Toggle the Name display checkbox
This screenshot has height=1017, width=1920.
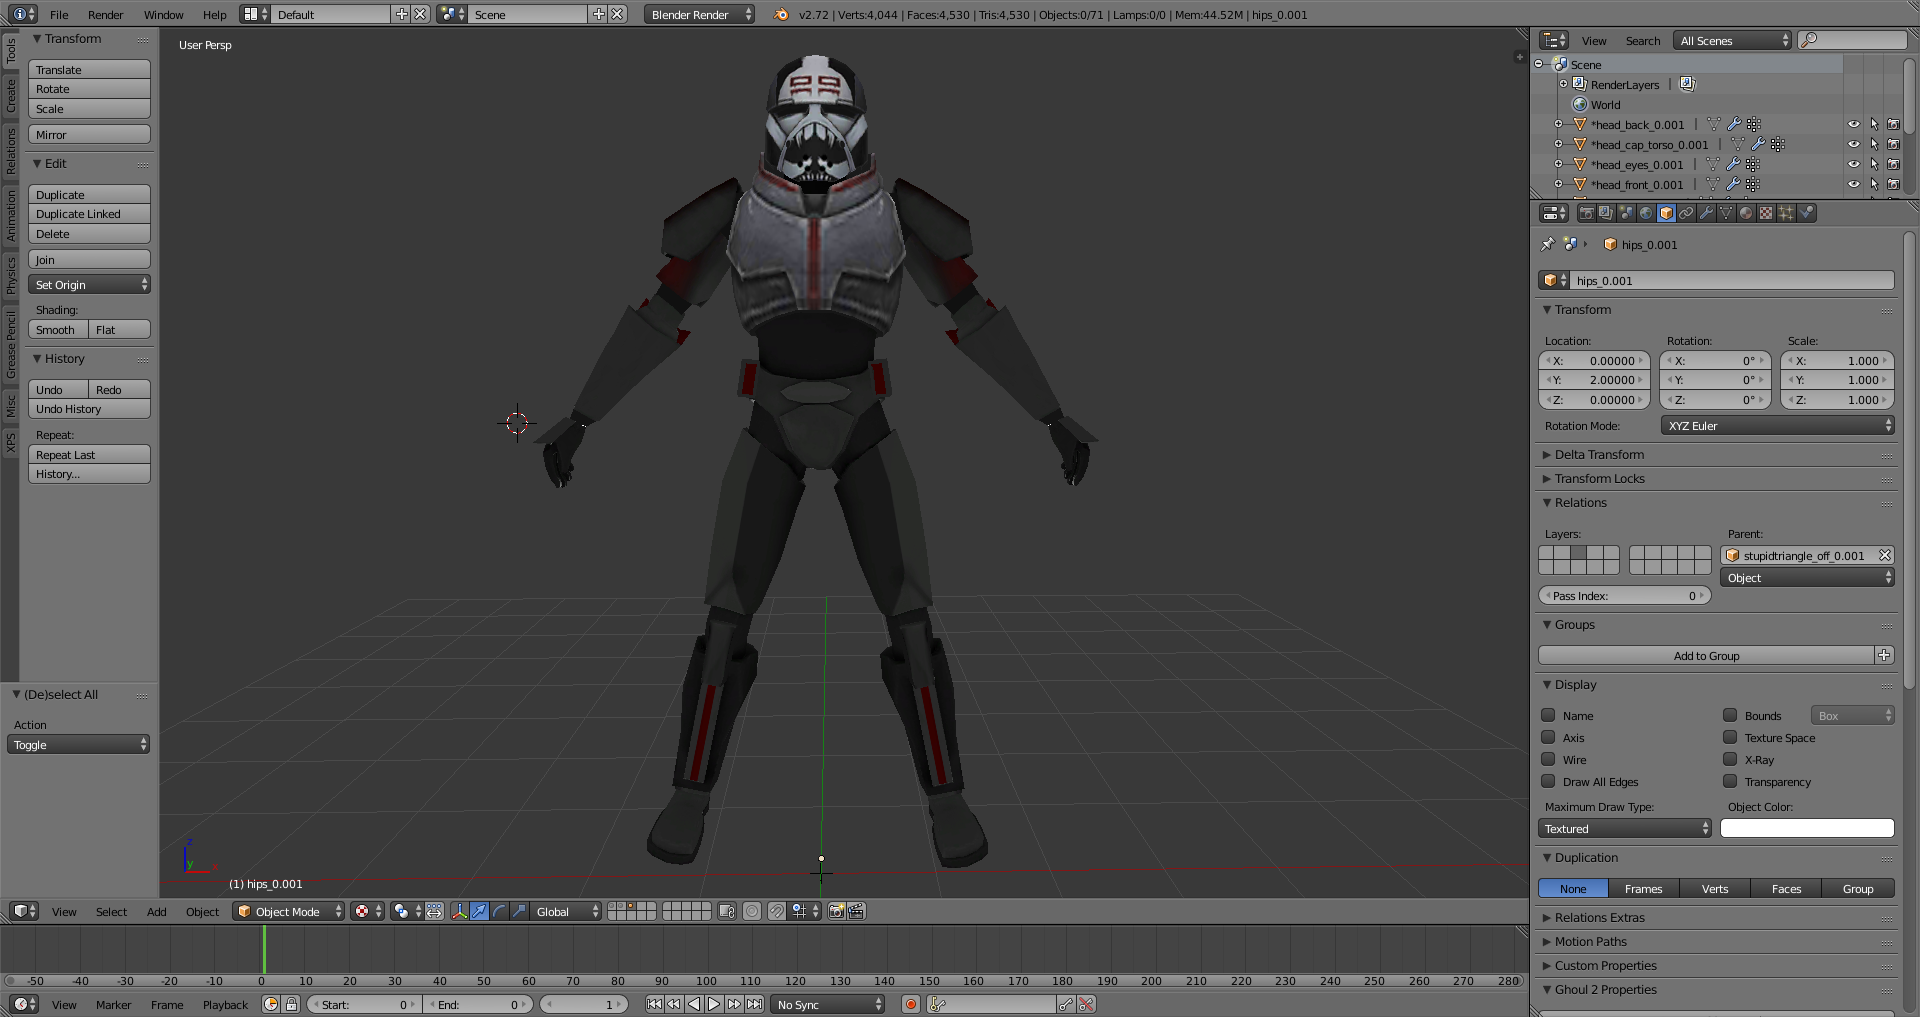point(1548,715)
